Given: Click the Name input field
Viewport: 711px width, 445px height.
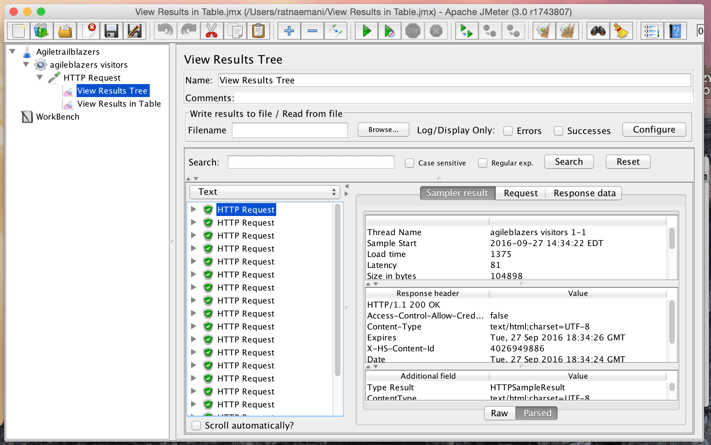Looking at the screenshot, I should click(x=454, y=80).
